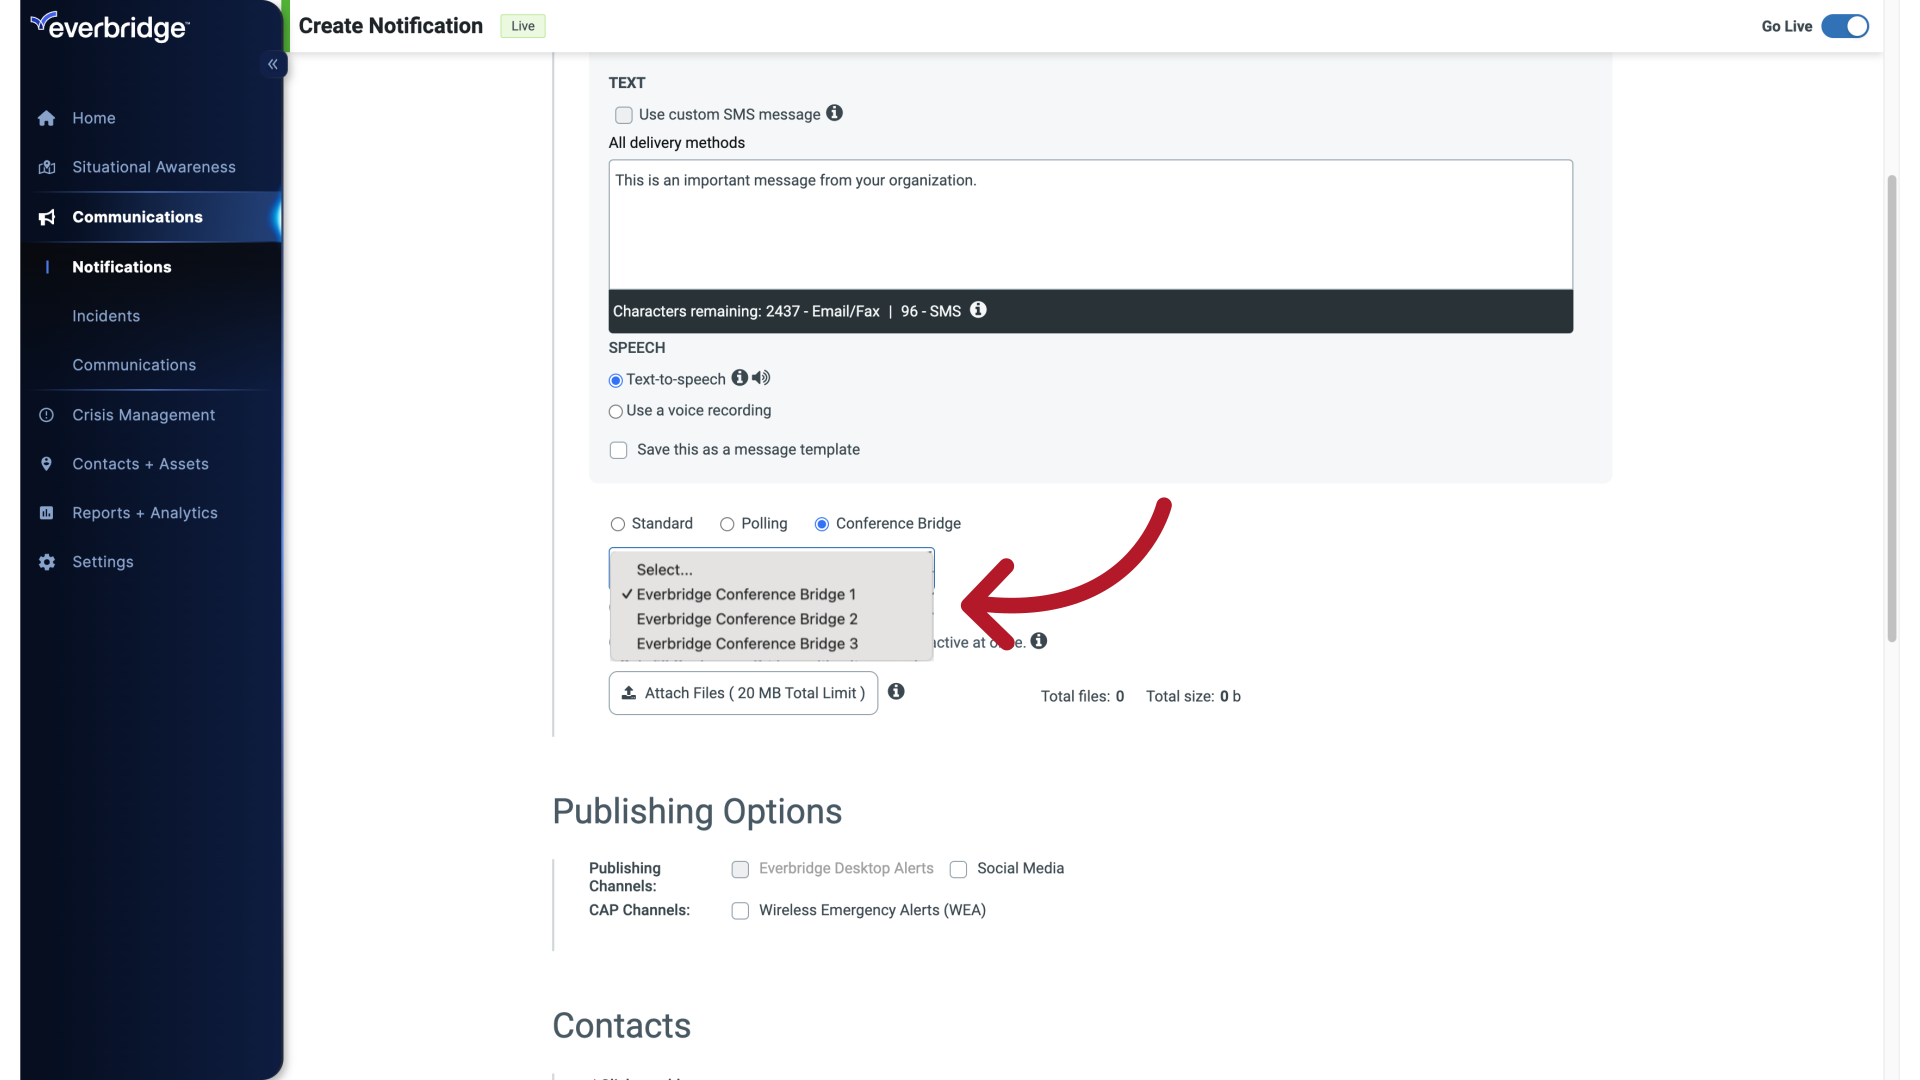This screenshot has width=1920, height=1080.
Task: Open Situational Awareness from sidebar icon
Action: click(47, 167)
